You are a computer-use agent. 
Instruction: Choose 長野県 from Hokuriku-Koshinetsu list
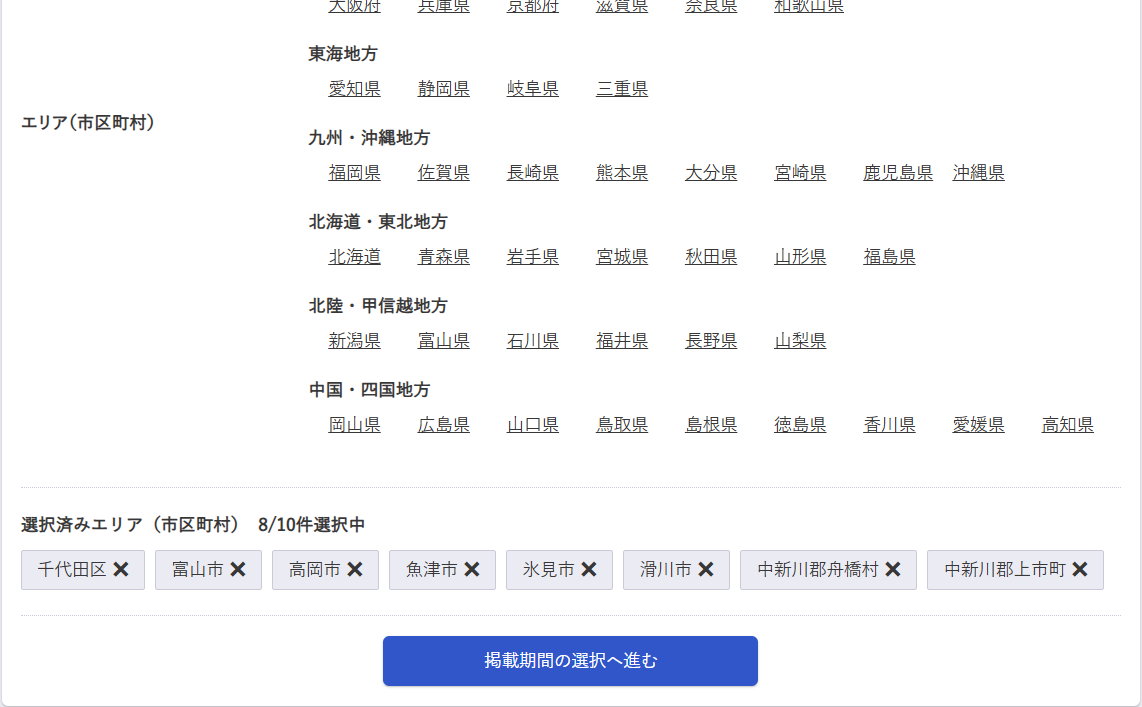click(x=711, y=341)
